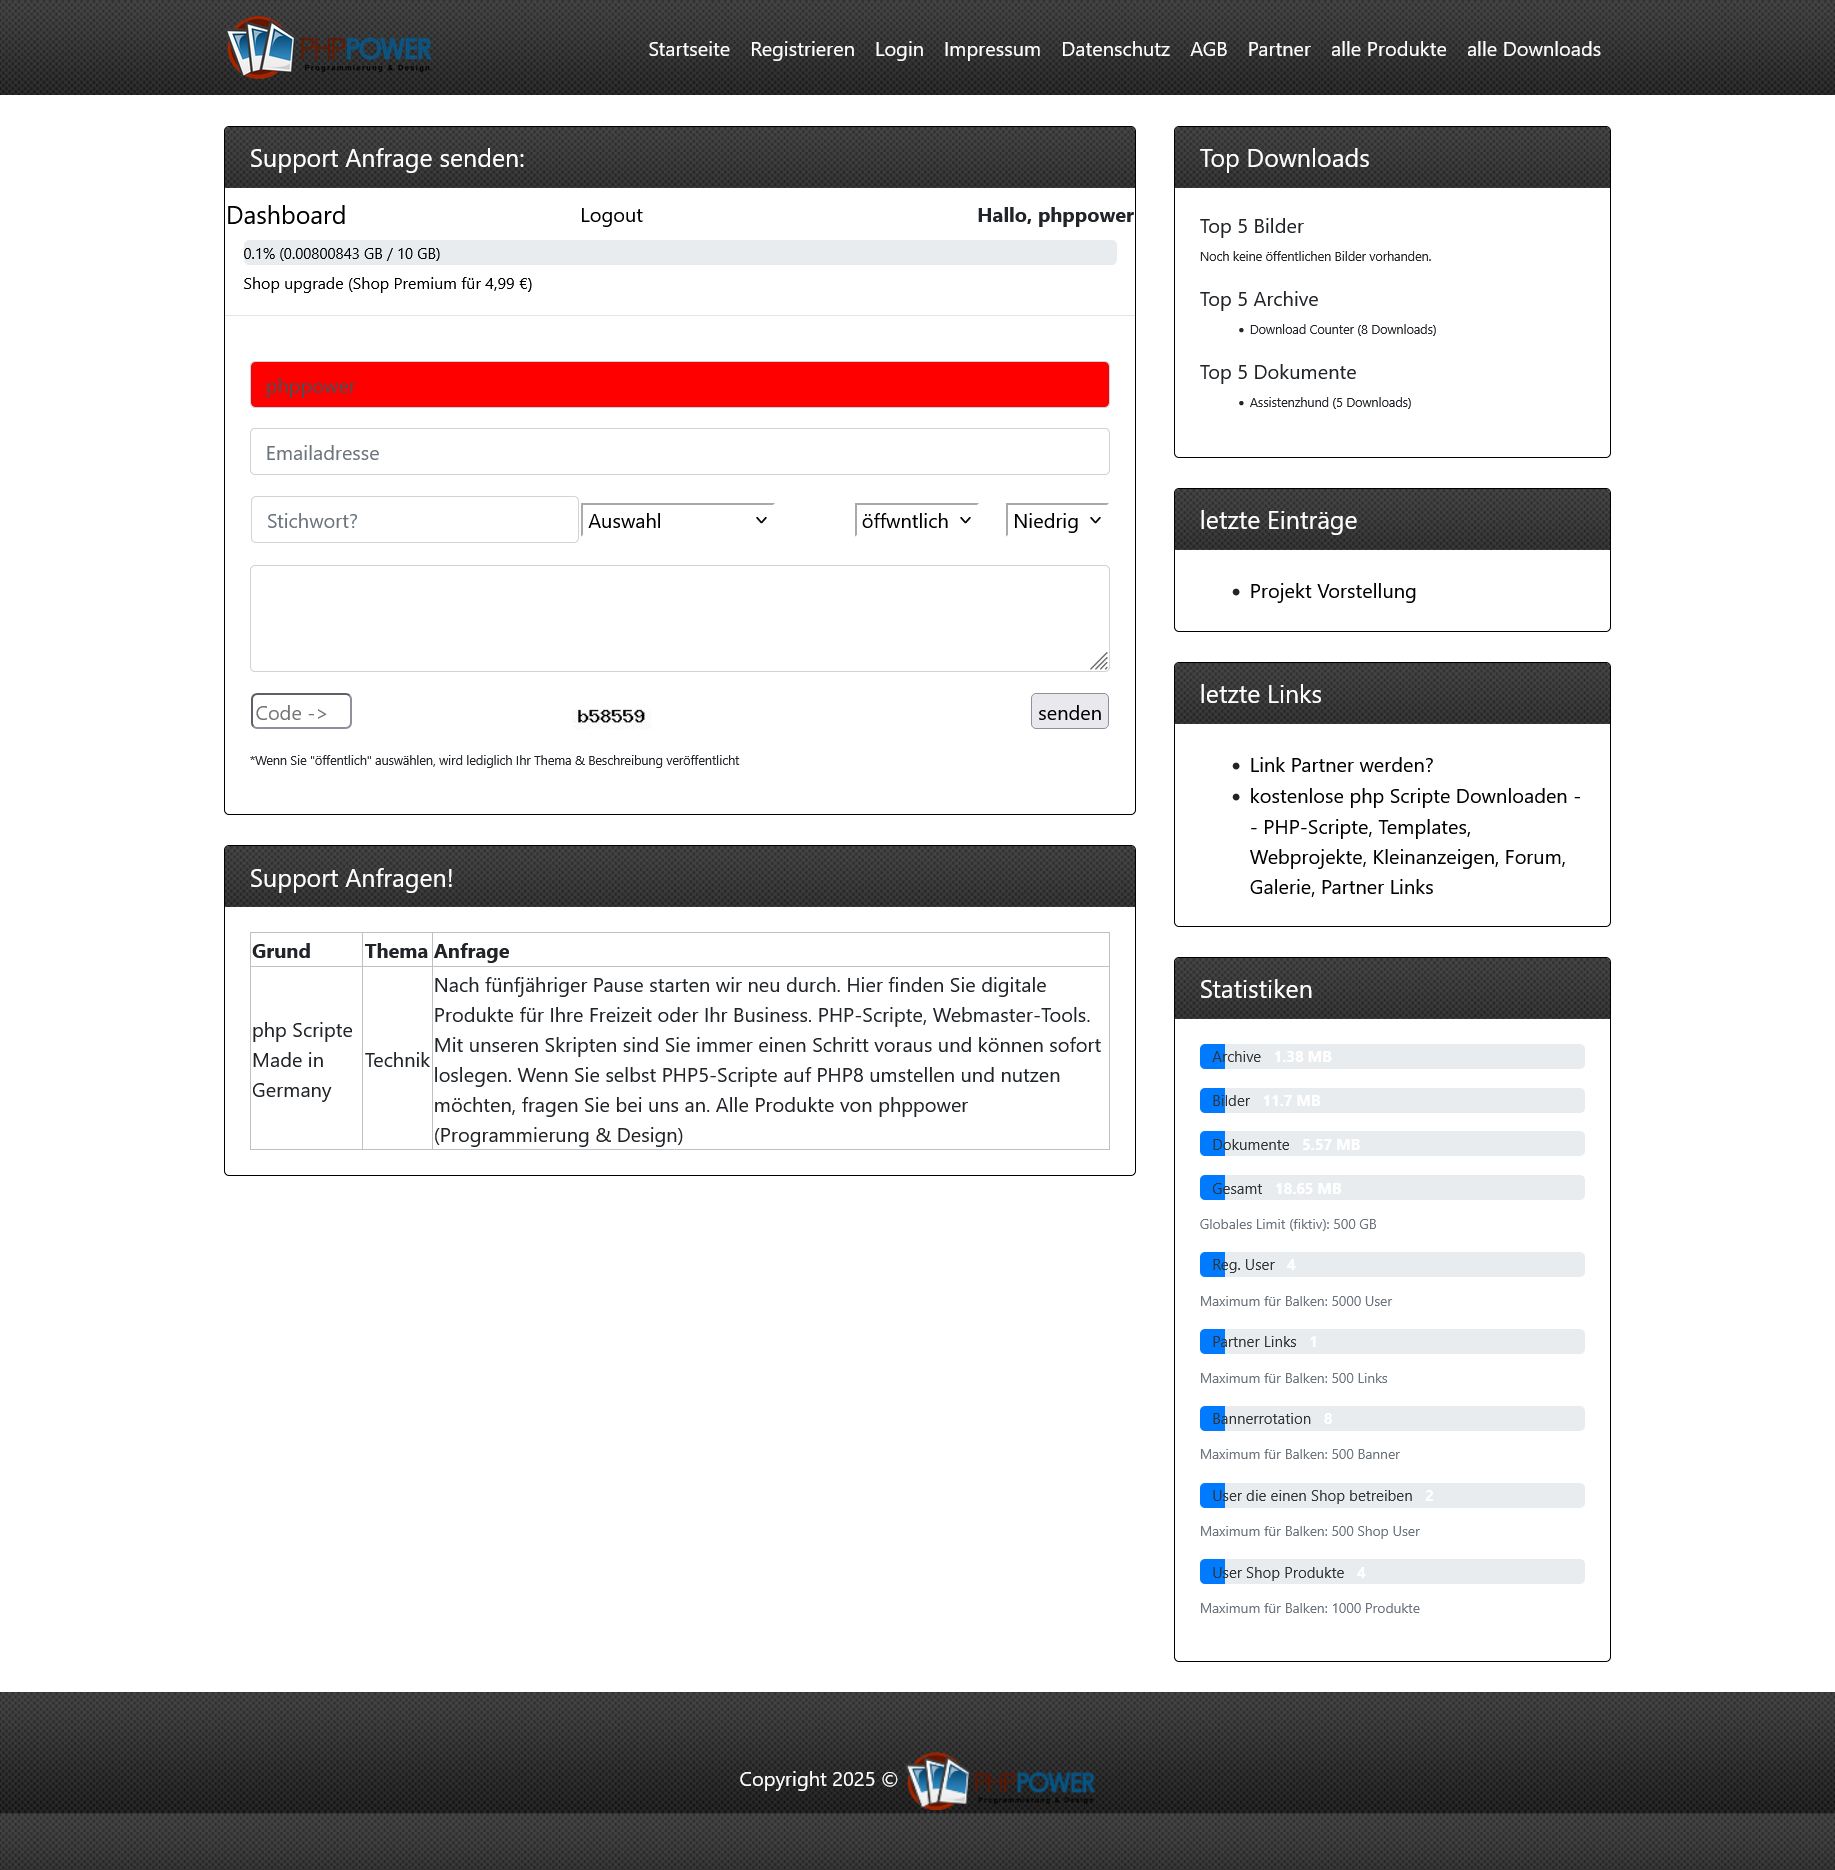Viewport: 1835px width, 1870px height.
Task: Click the Logout link
Action: coord(611,215)
